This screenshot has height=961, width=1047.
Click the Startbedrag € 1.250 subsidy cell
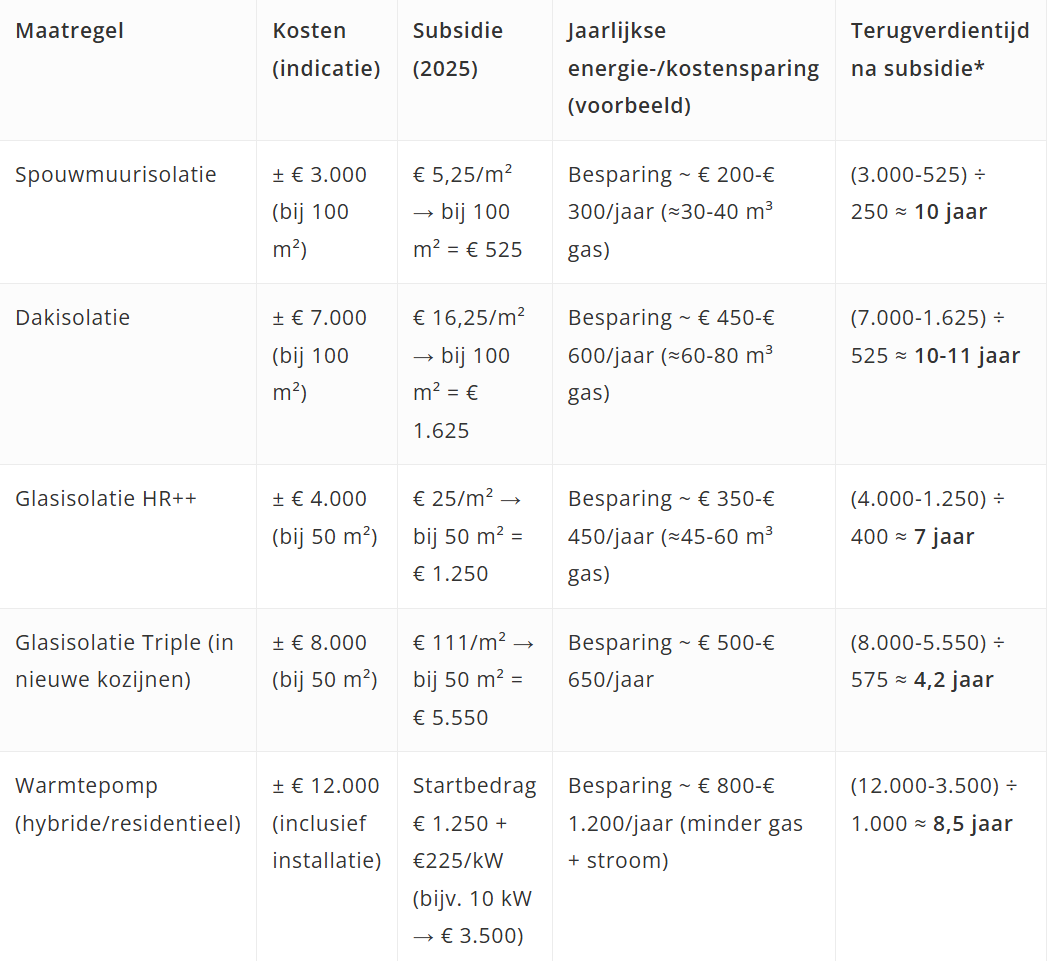[474, 860]
